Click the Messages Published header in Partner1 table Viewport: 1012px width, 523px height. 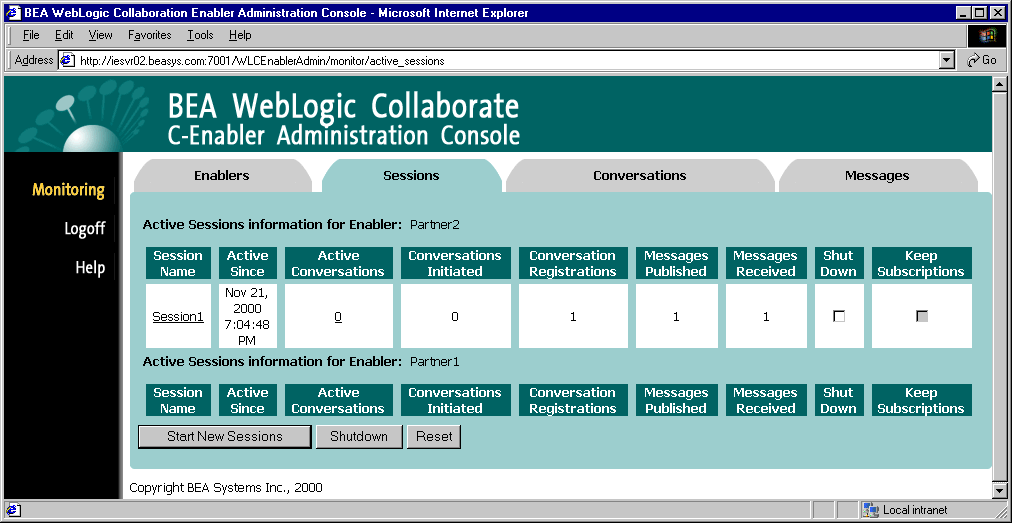click(x=676, y=400)
